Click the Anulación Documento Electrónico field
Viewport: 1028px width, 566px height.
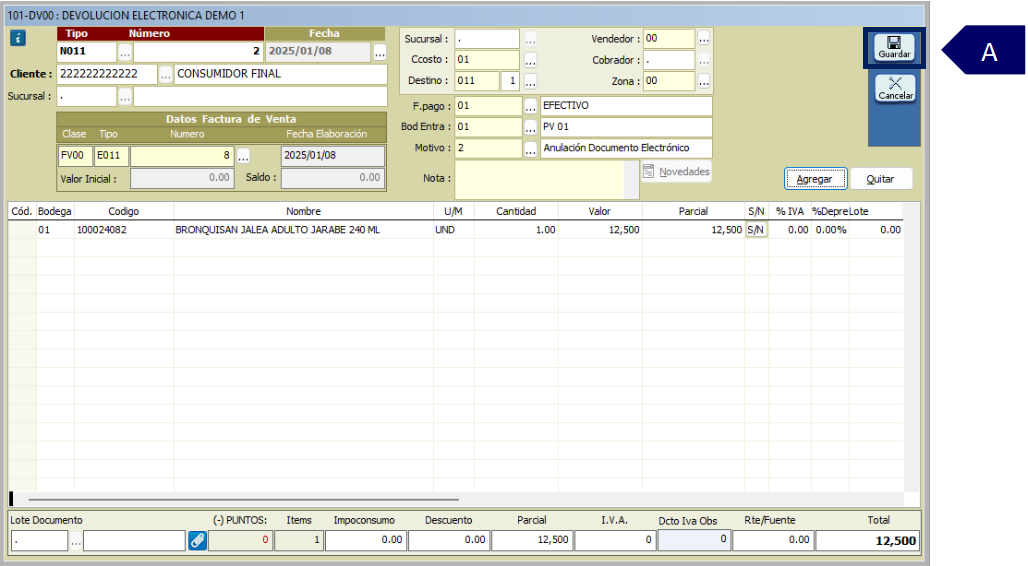[626, 148]
